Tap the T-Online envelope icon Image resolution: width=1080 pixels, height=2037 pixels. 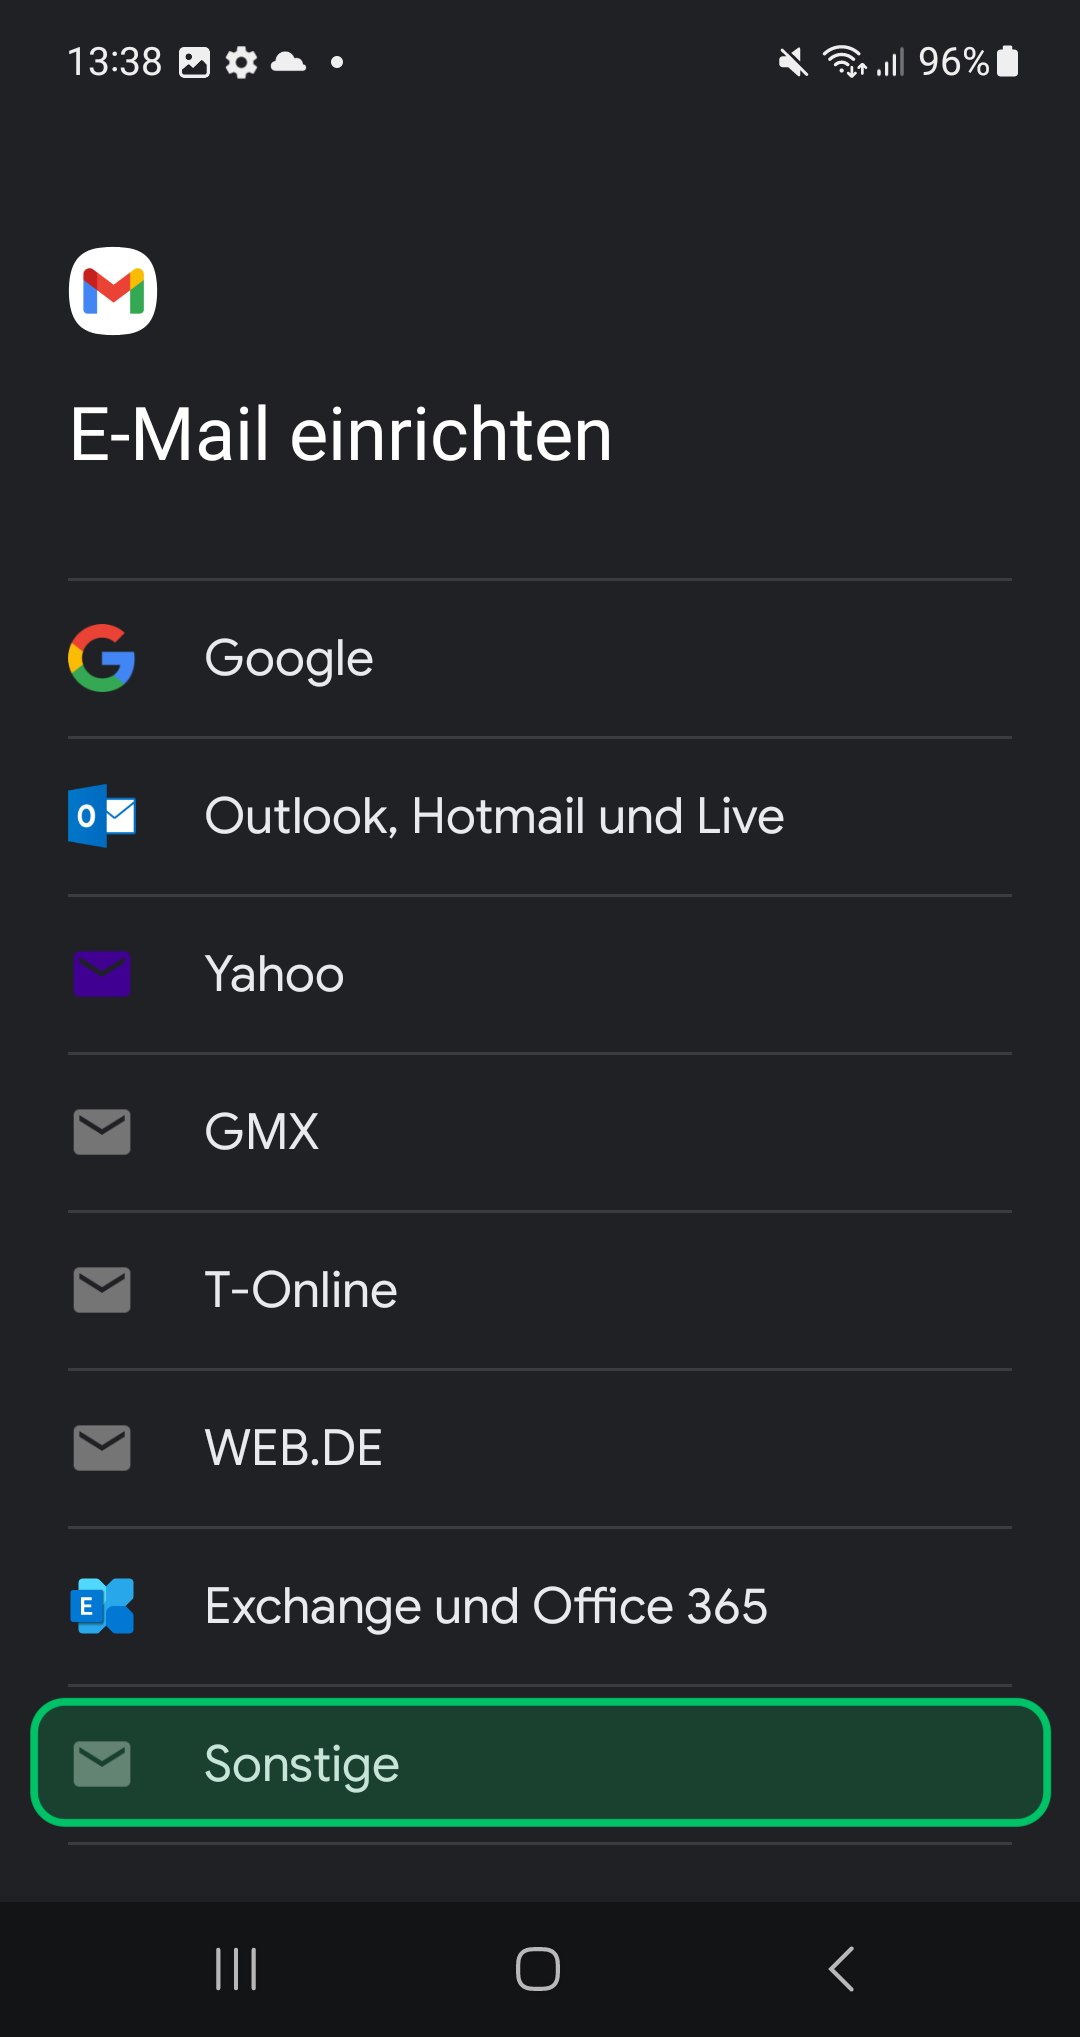[102, 1290]
